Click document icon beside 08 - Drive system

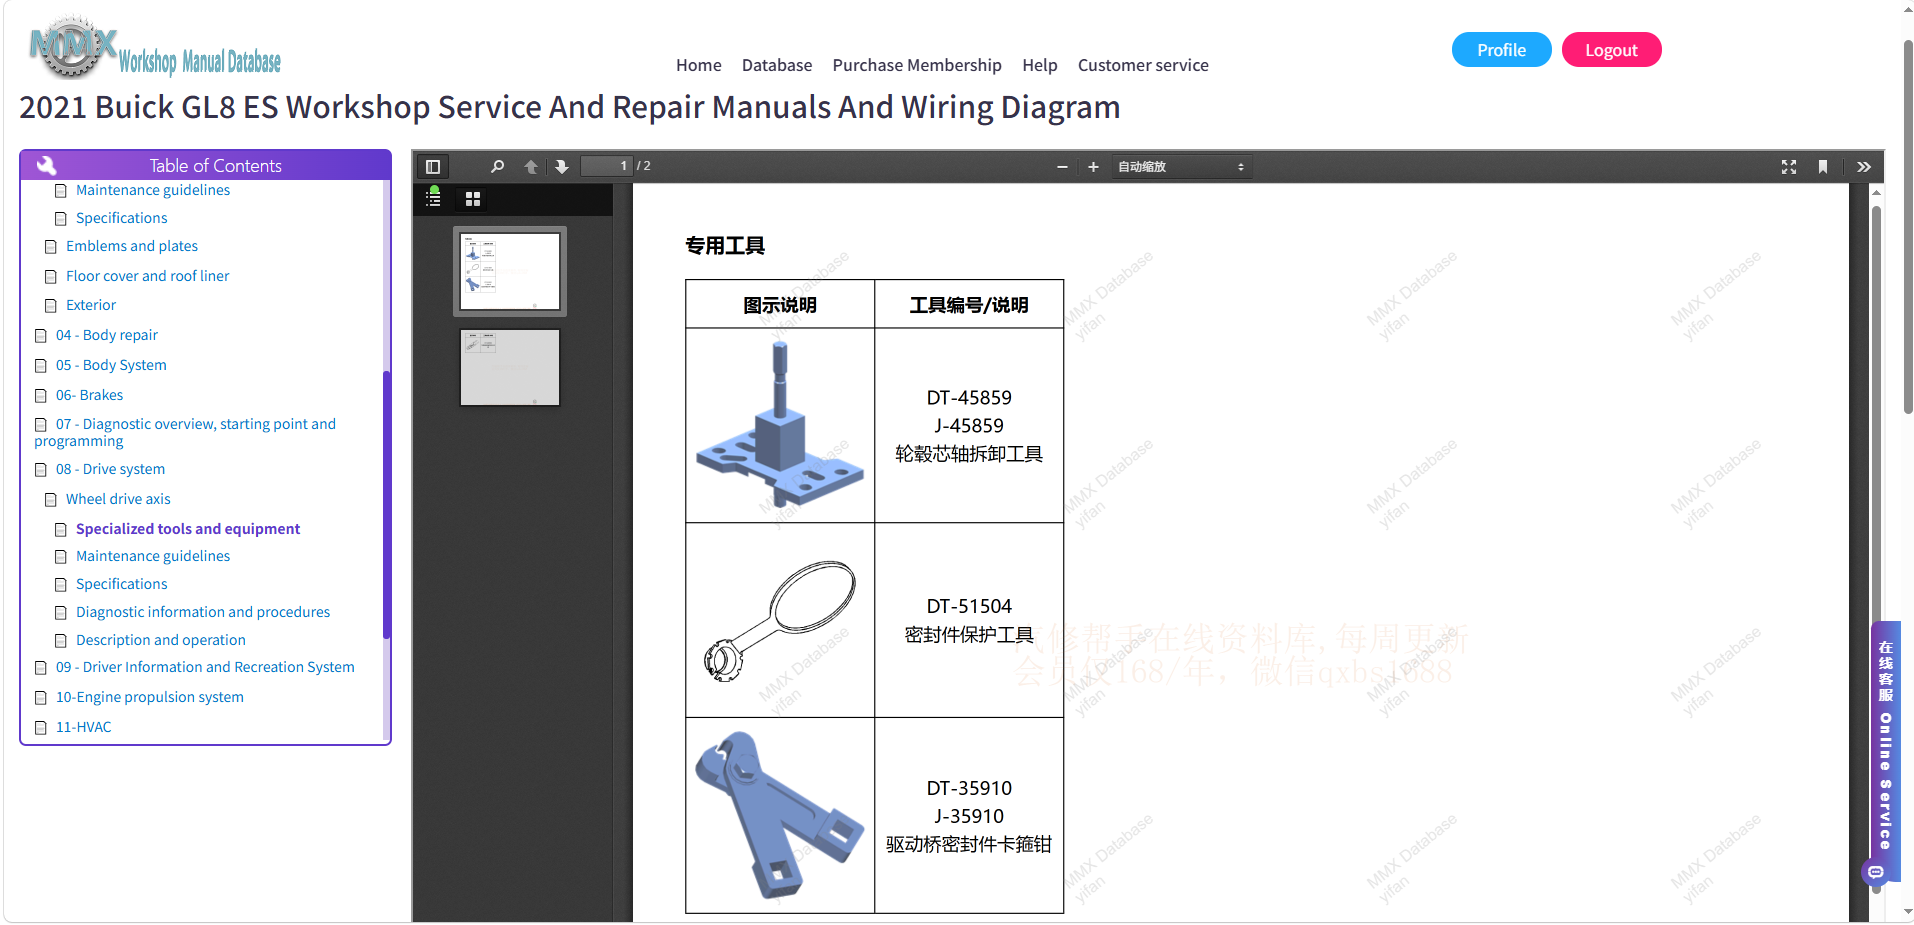pyautogui.click(x=41, y=470)
